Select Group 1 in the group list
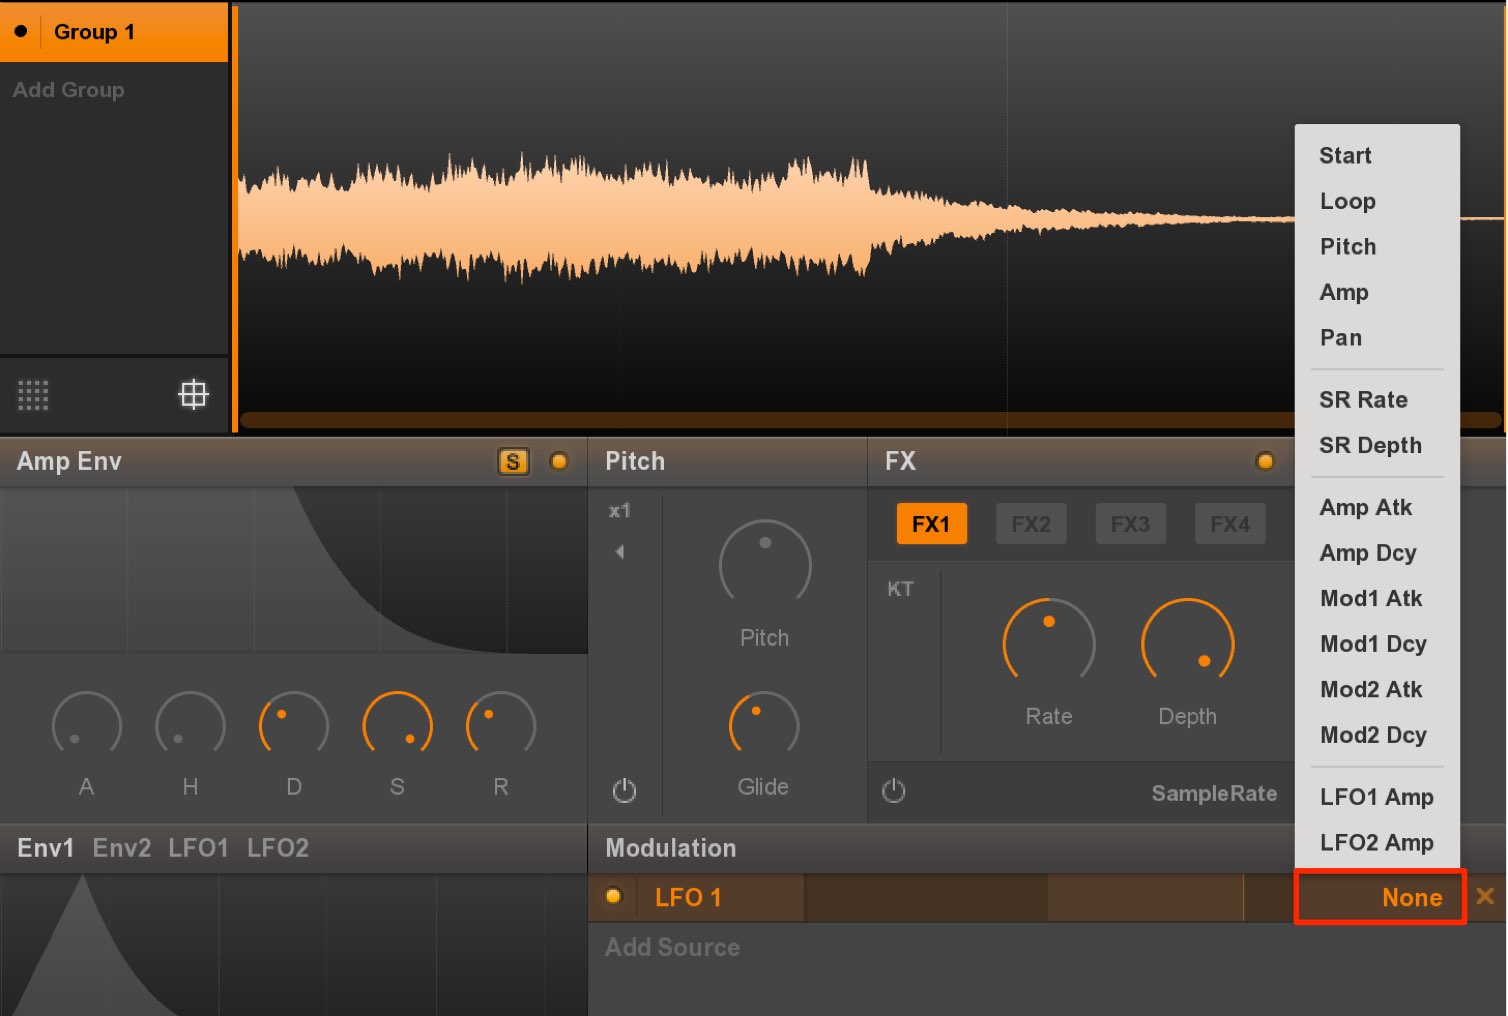This screenshot has width=1508, height=1016. tap(114, 32)
